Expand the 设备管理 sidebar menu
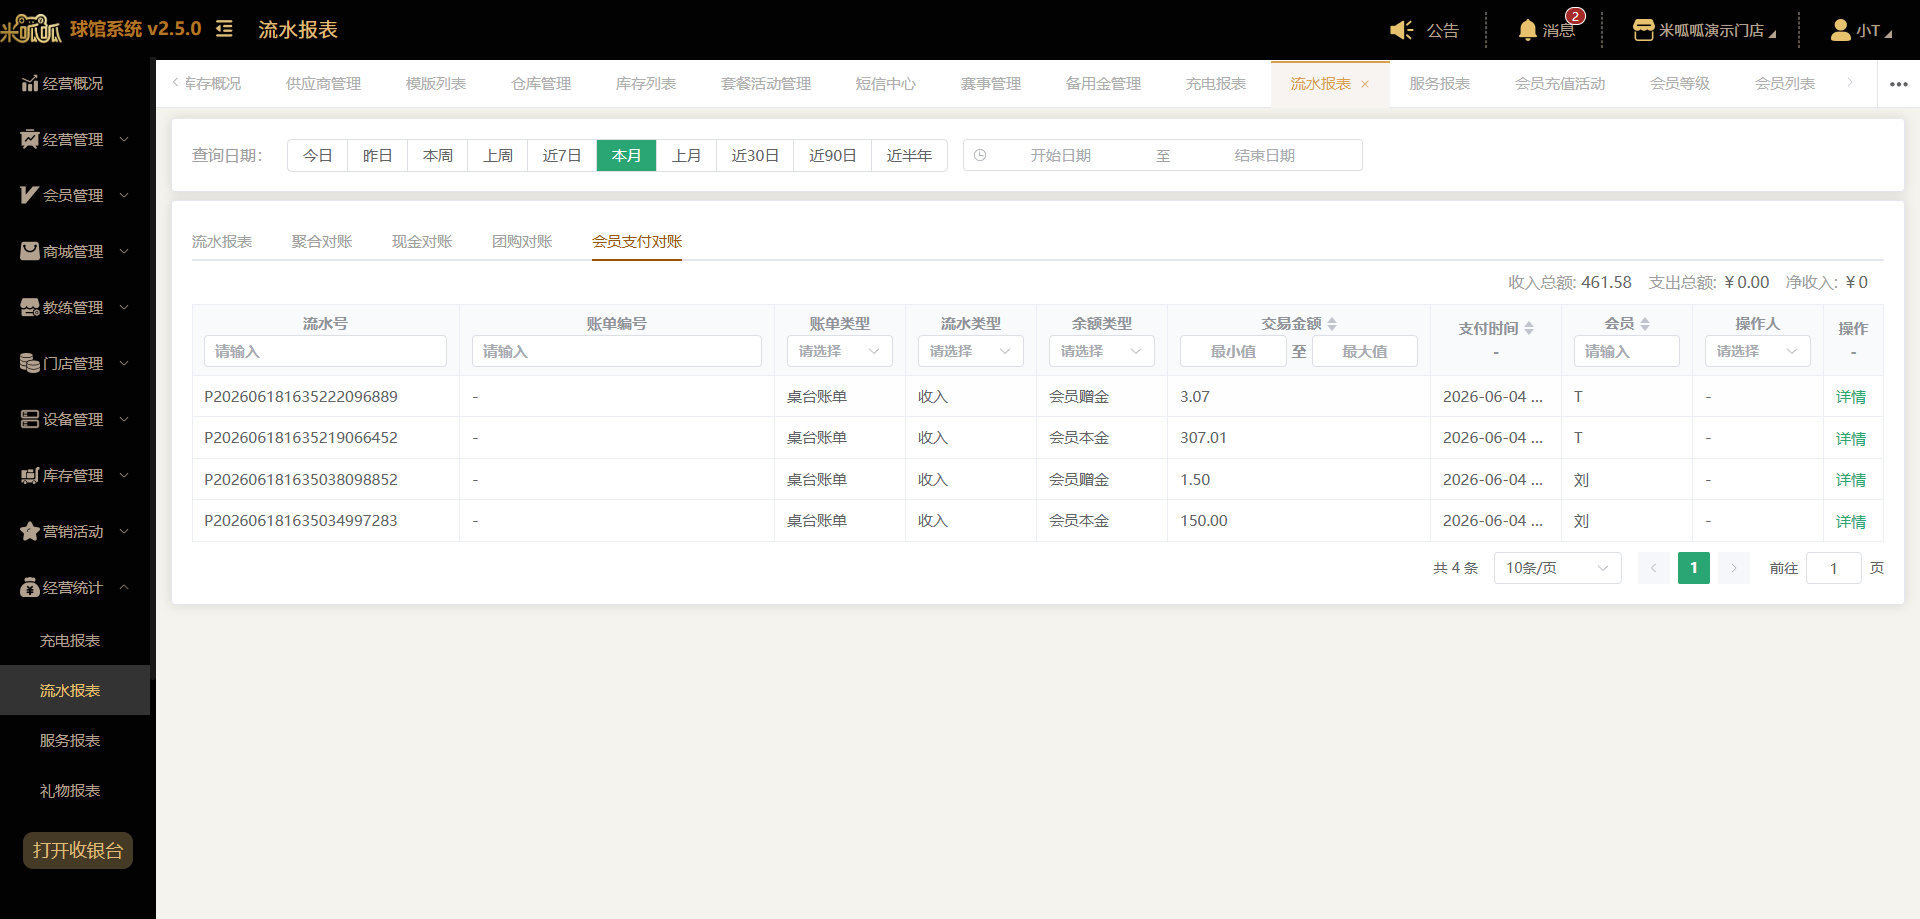The image size is (1920, 919). (x=75, y=419)
